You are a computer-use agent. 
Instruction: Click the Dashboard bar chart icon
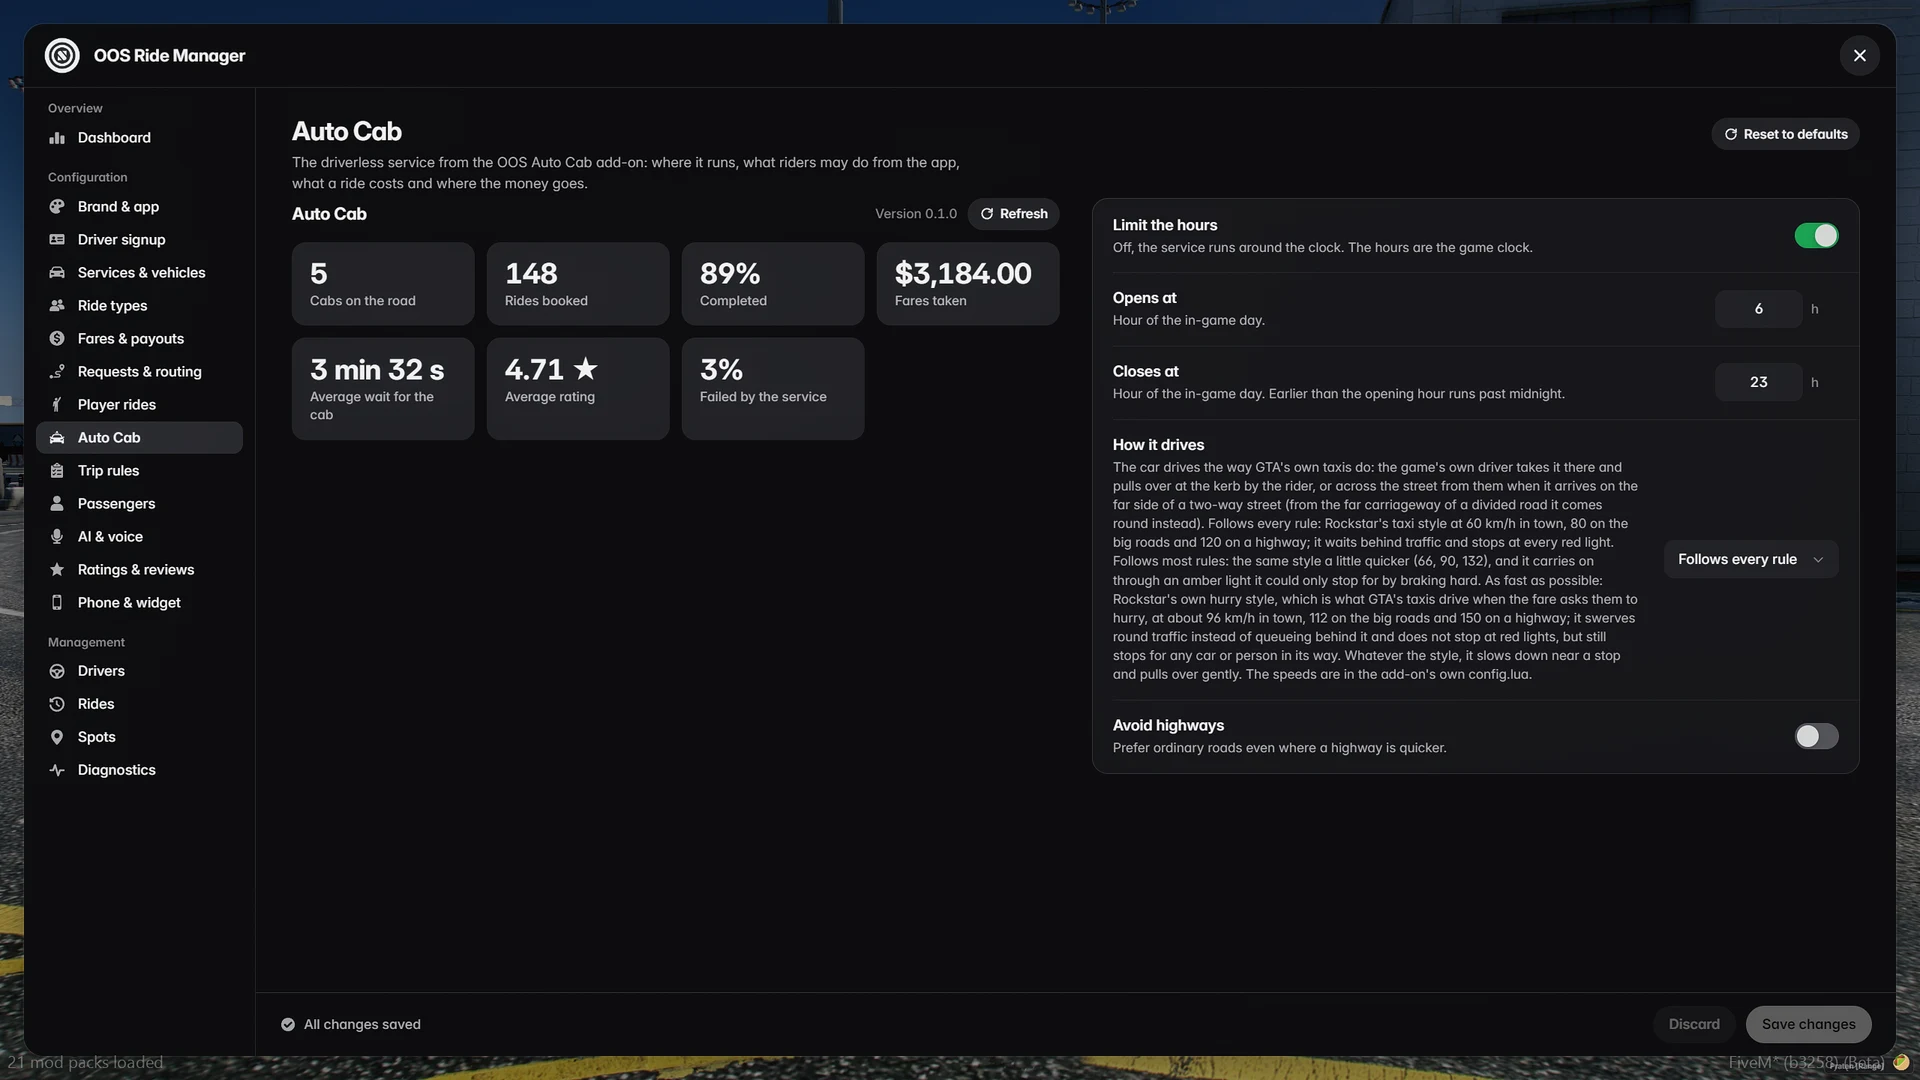(x=57, y=138)
